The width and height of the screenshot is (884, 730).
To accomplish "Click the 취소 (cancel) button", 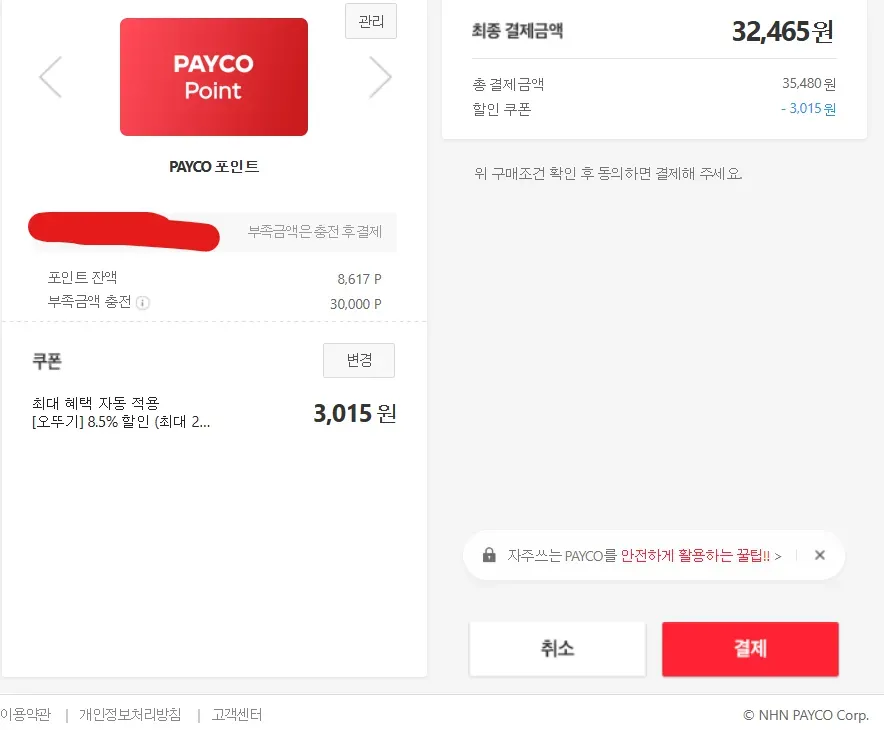I will 558,649.
